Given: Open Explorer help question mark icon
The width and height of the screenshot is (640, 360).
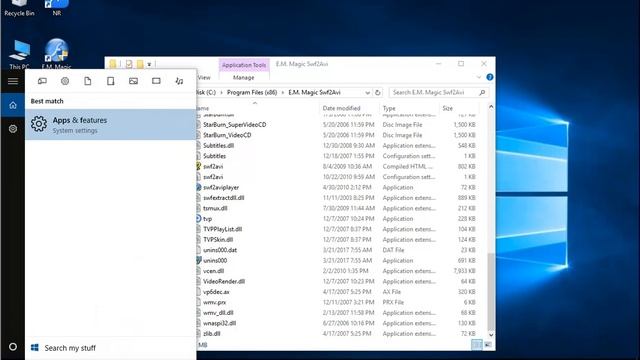Looking at the screenshot, I should [x=490, y=77].
